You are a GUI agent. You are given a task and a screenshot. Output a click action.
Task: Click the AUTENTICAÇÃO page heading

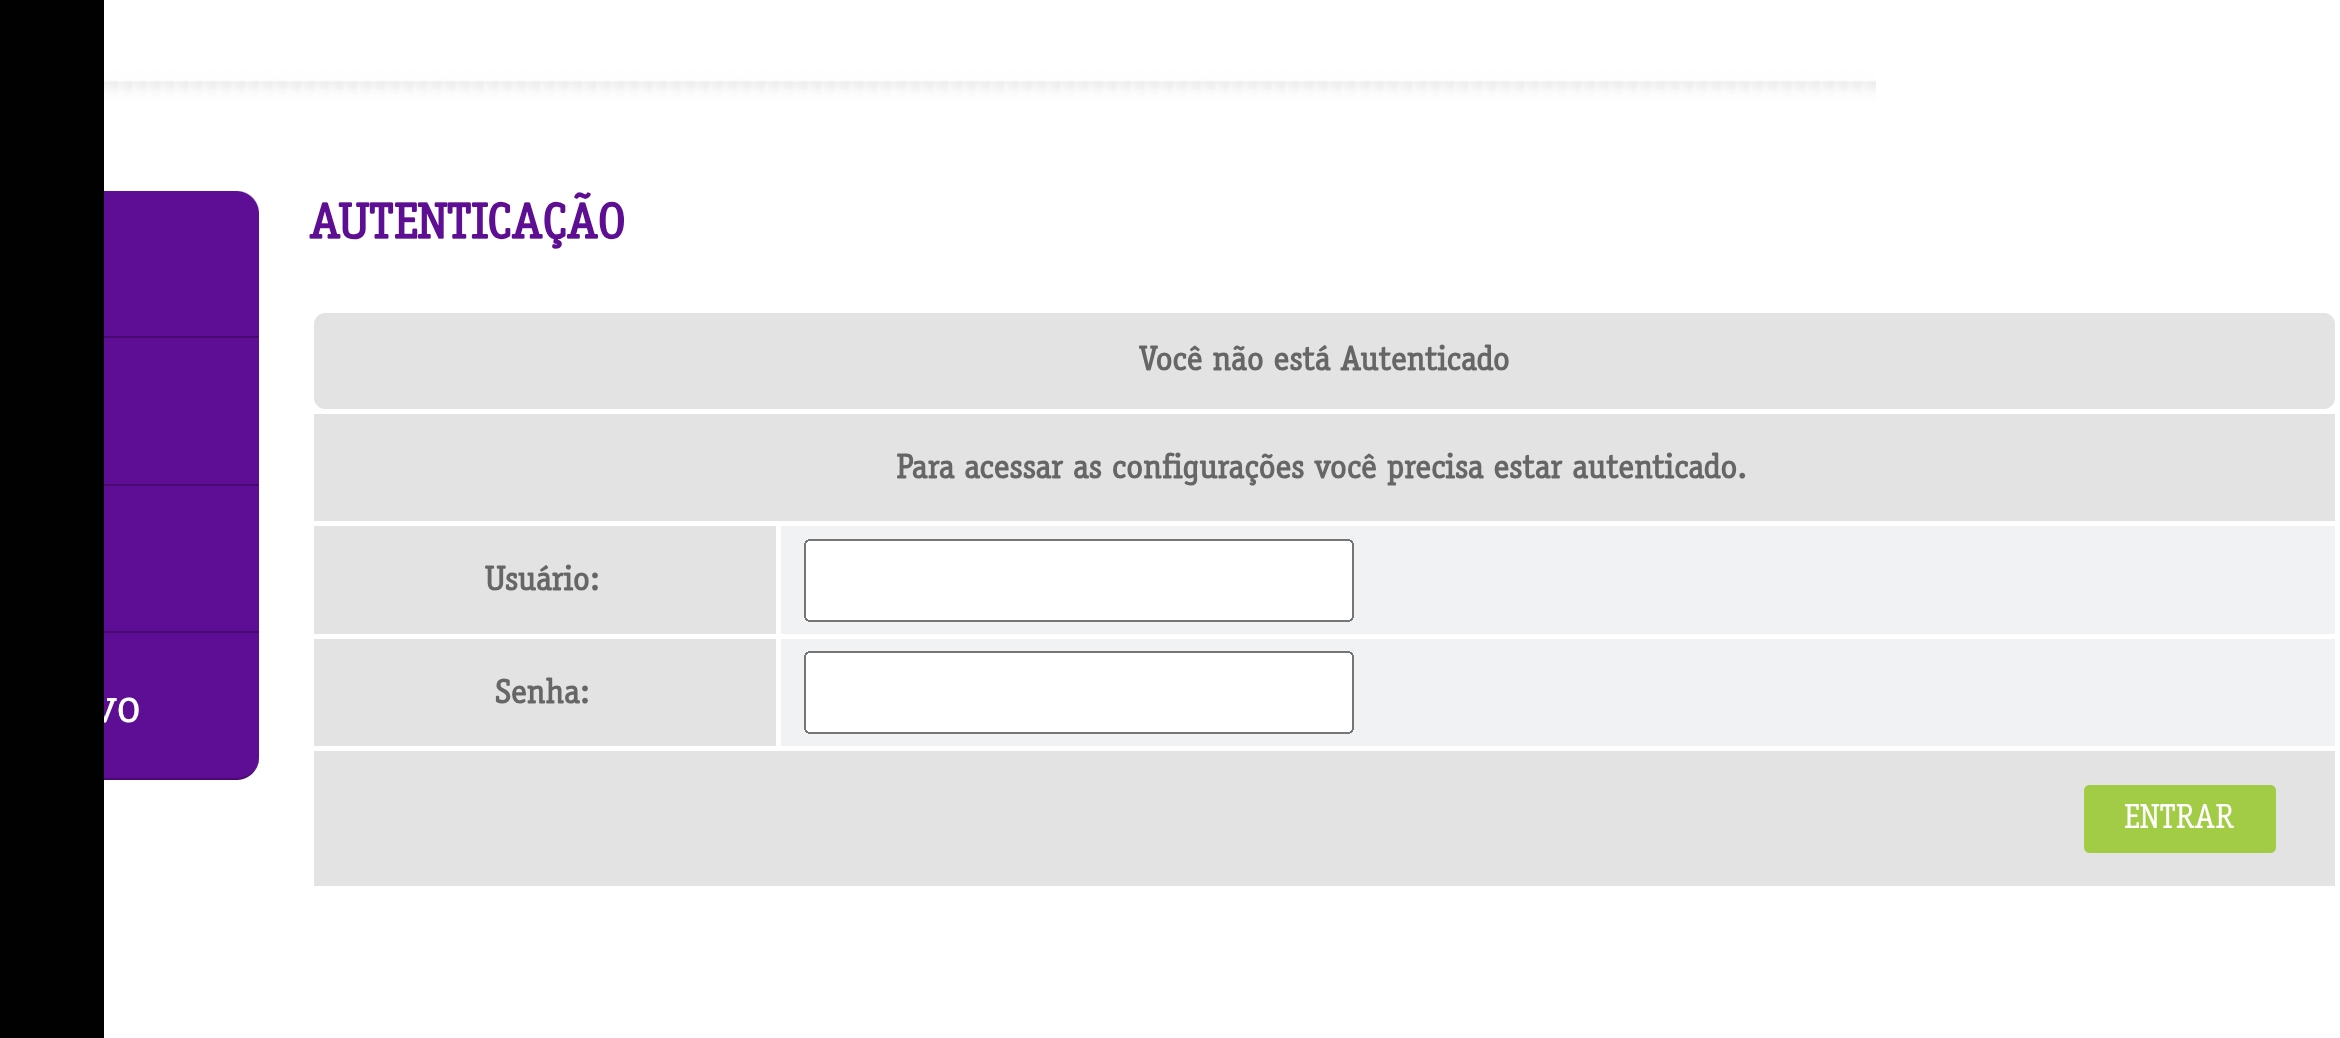[467, 222]
